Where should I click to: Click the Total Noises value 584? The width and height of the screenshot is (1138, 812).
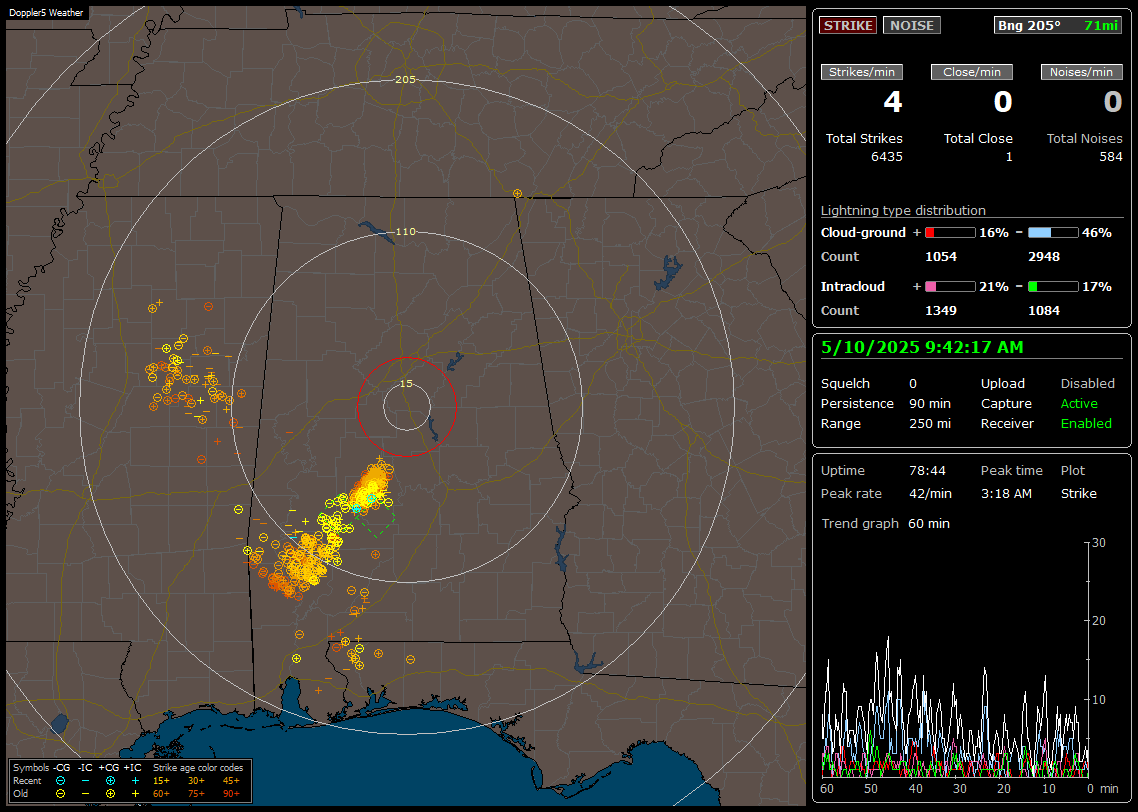[1110, 157]
